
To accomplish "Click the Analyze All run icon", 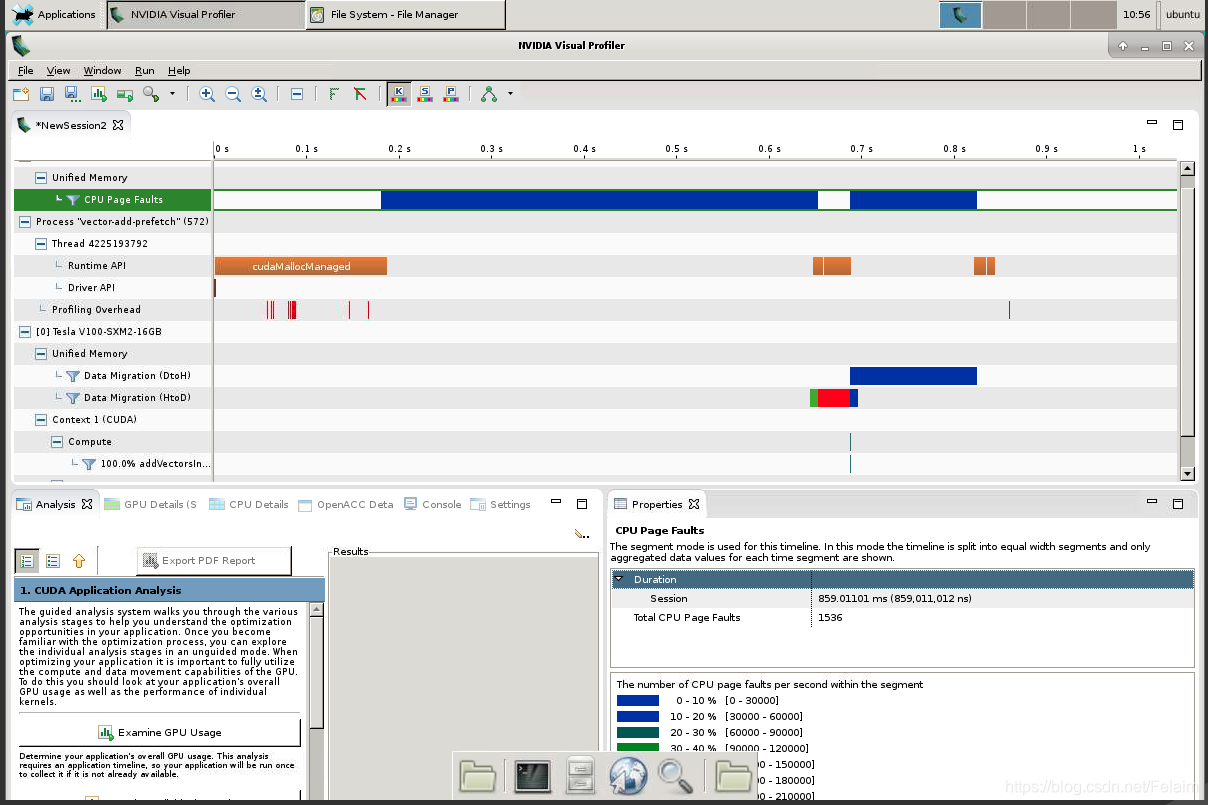I will (125, 94).
